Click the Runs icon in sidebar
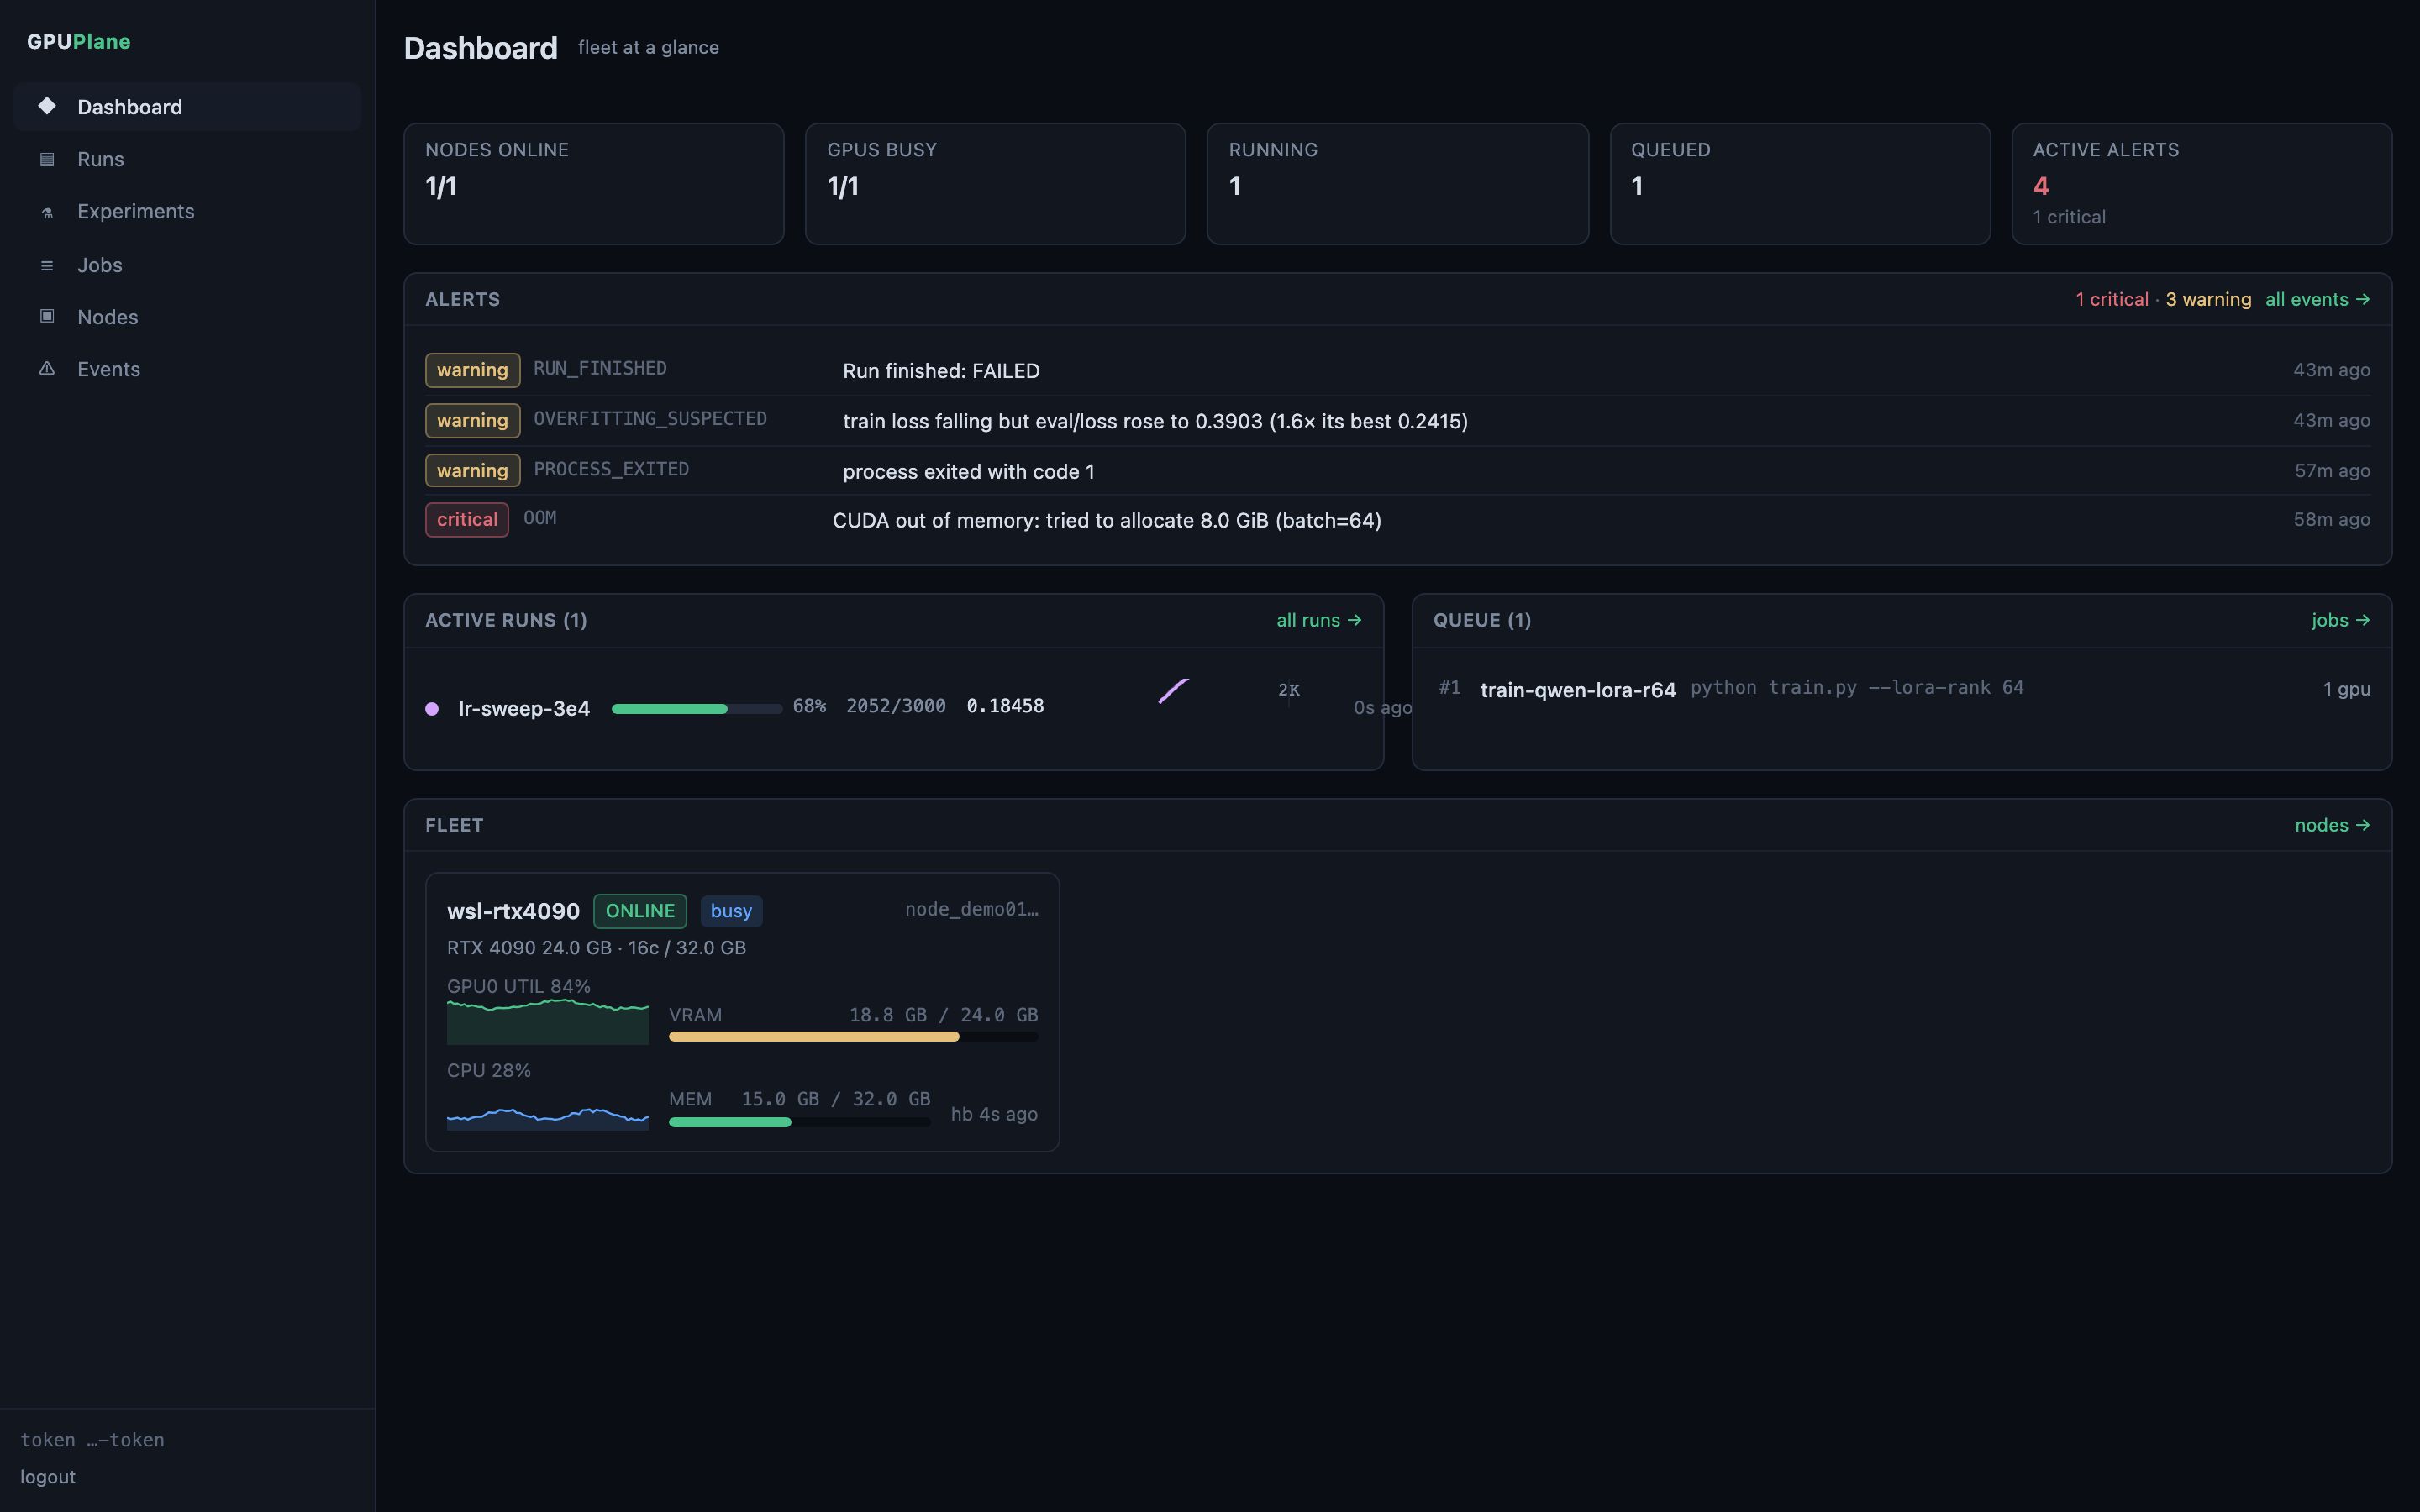The height and width of the screenshot is (1512, 2420). 47,159
